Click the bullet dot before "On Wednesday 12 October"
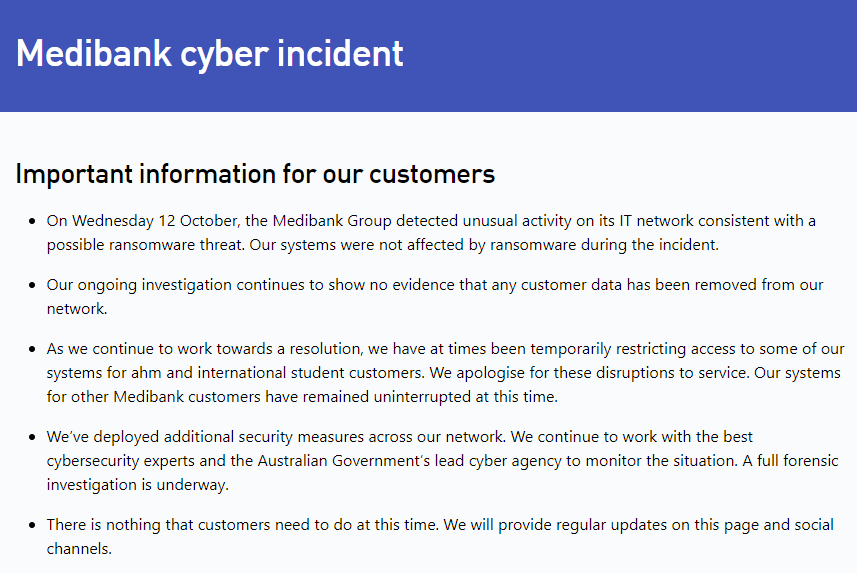Image resolution: width=857 pixels, height=573 pixels. 32,221
